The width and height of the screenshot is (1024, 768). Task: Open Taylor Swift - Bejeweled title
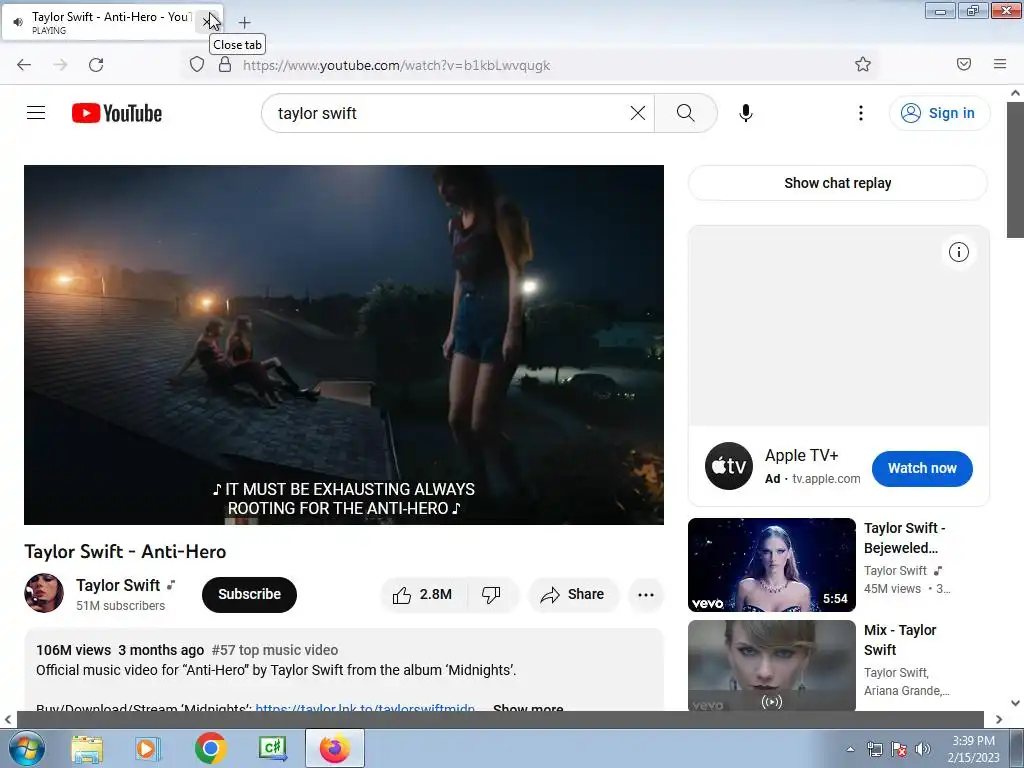(904, 538)
